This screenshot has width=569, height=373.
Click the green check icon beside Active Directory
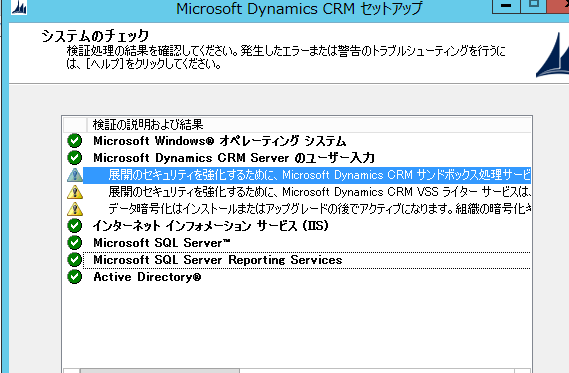75,277
